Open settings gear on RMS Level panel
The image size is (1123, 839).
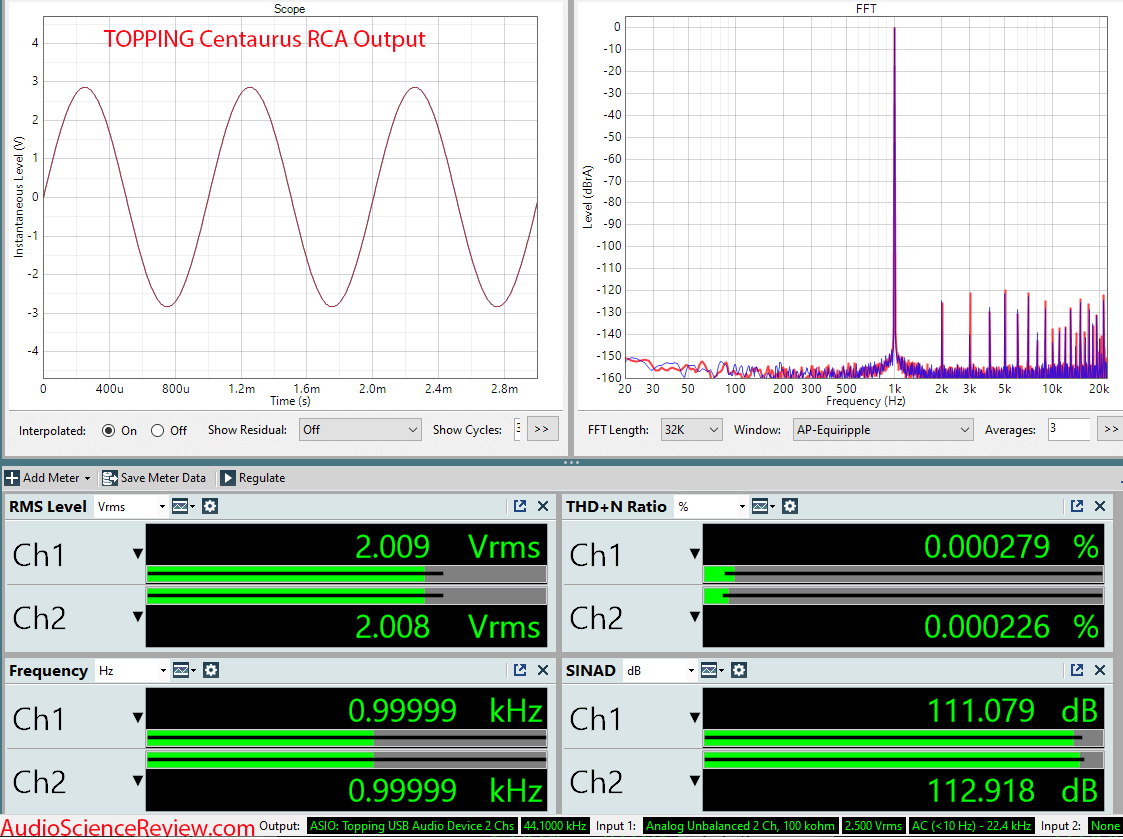tap(209, 506)
